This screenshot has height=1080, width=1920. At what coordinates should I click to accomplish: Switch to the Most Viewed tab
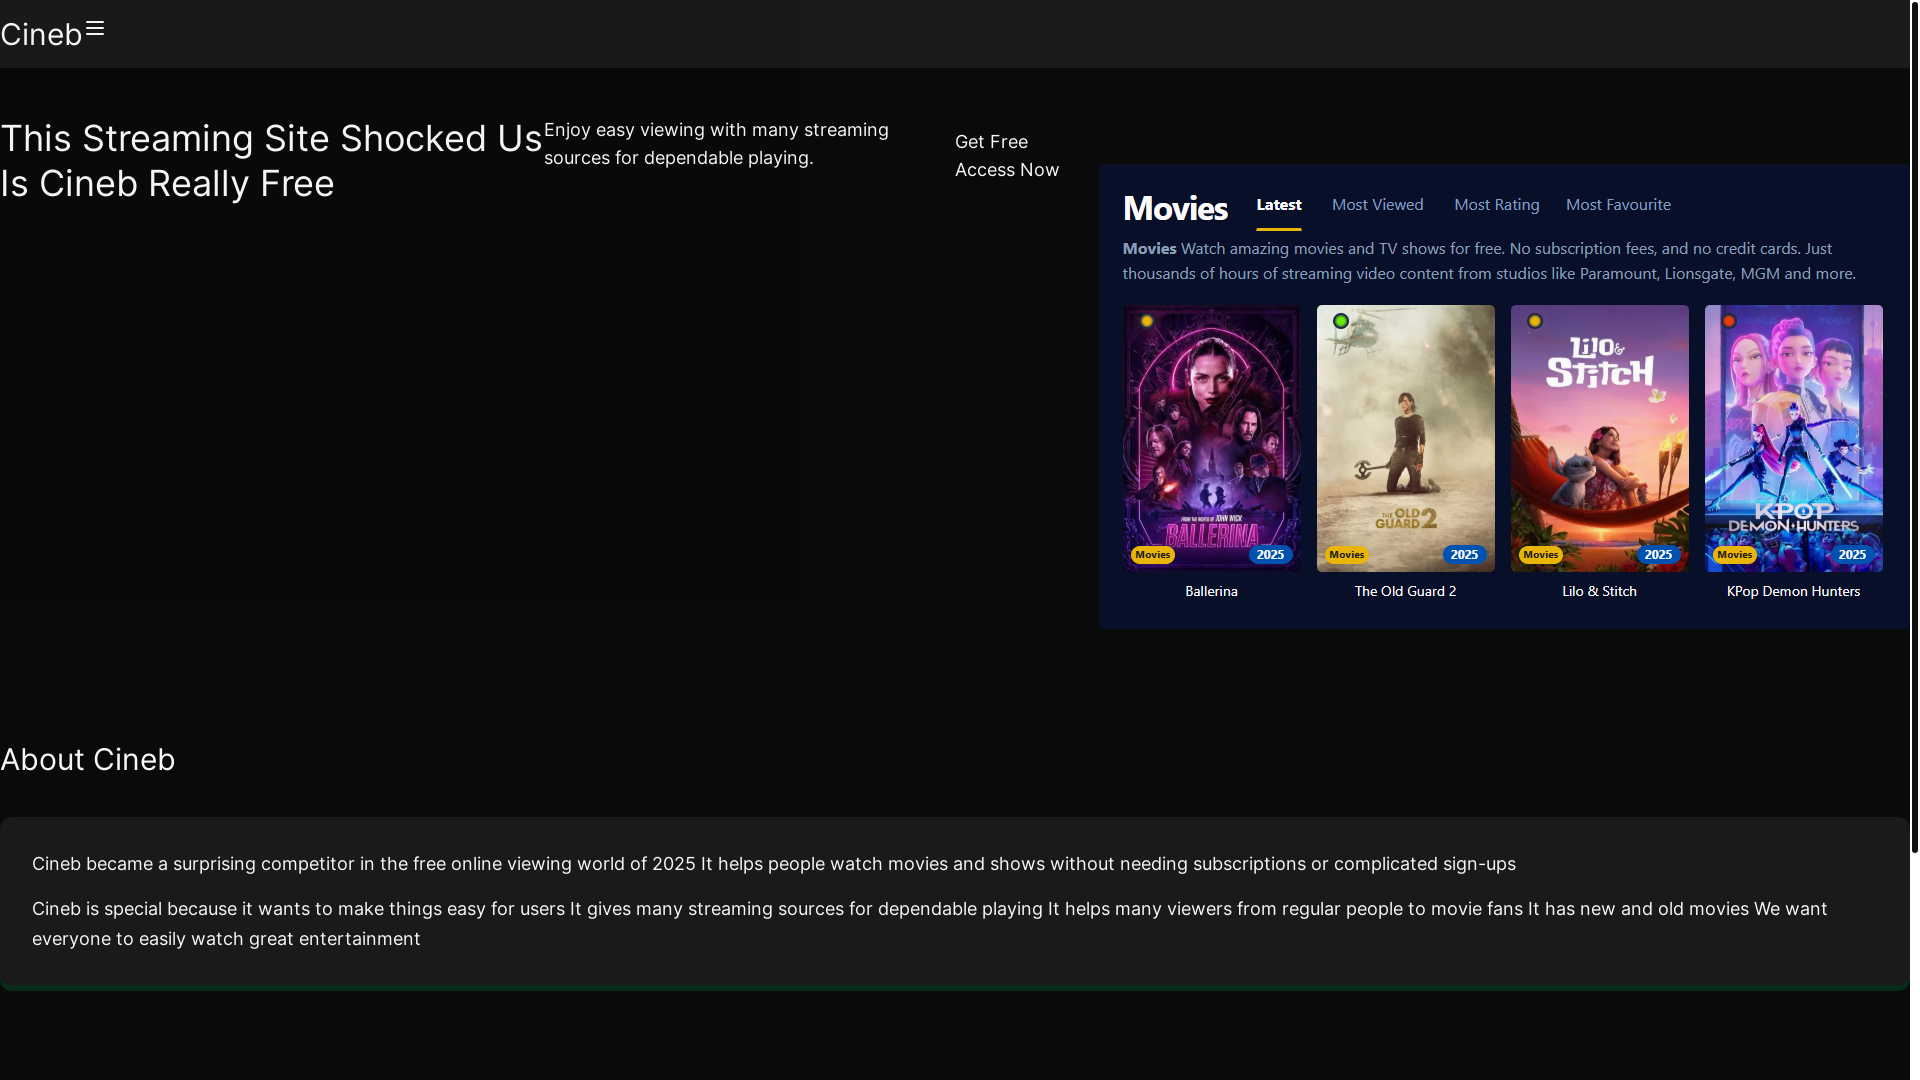tap(1377, 205)
